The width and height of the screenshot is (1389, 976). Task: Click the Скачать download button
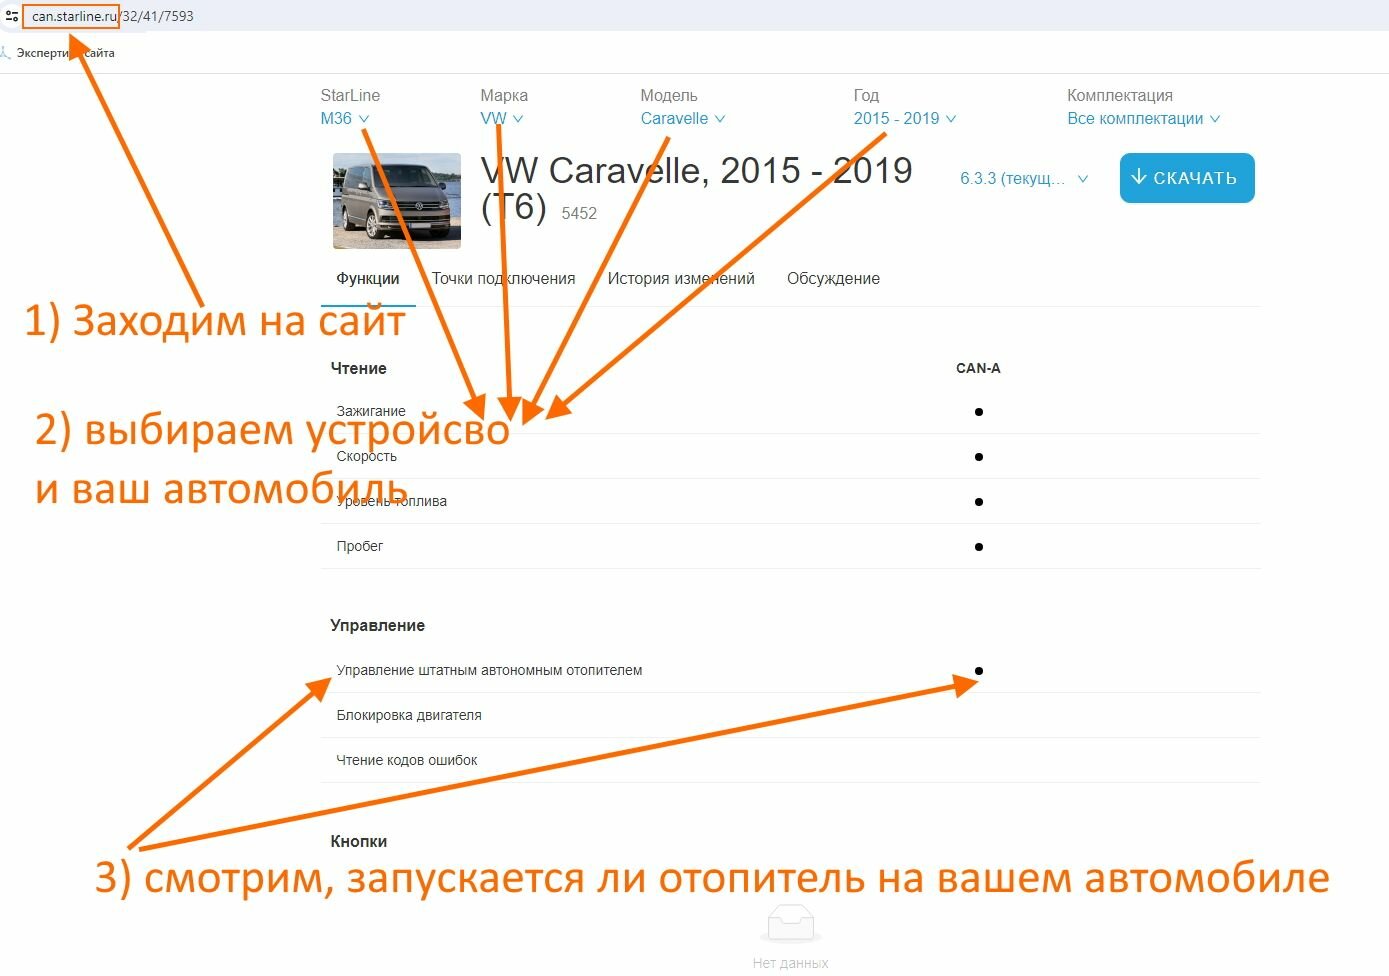click(x=1187, y=178)
